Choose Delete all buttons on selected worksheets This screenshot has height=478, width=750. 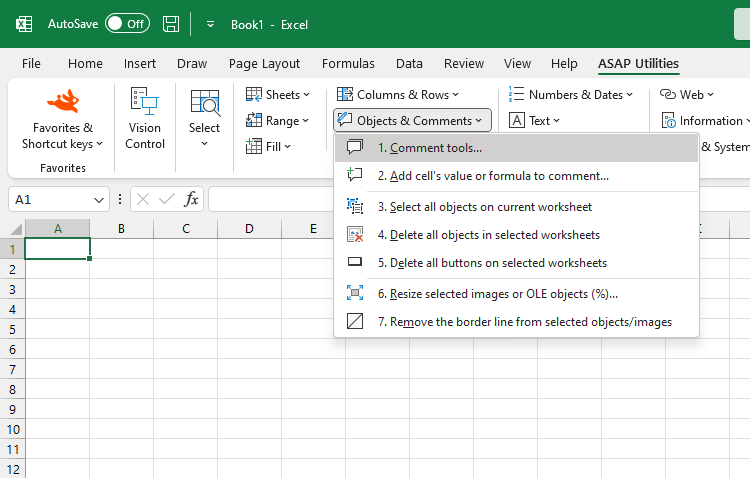coord(516,263)
